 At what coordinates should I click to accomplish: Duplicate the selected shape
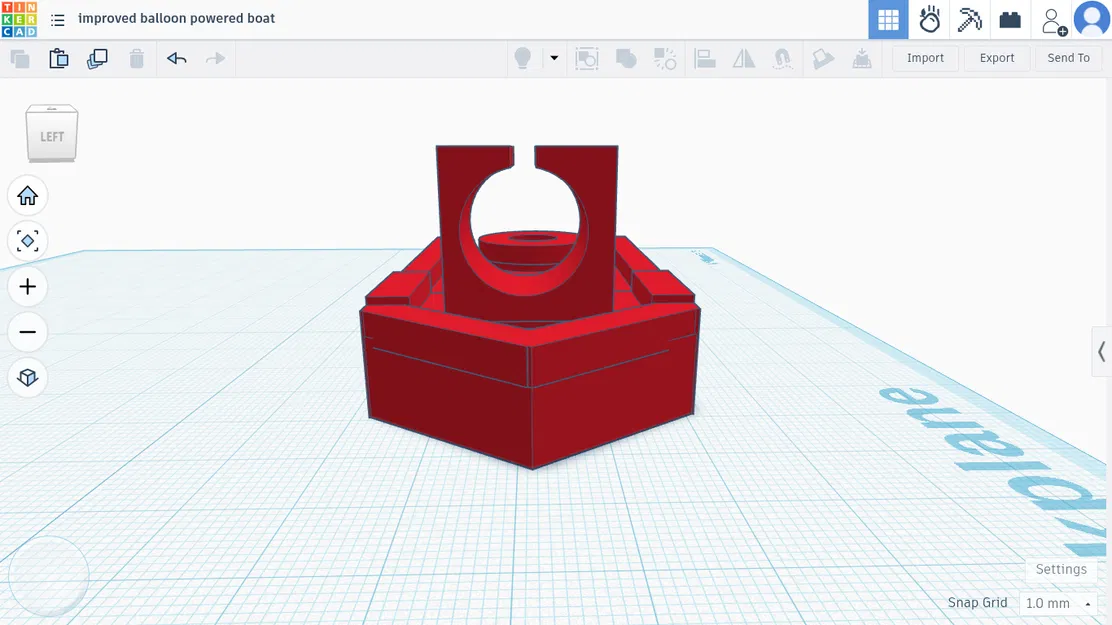pos(97,58)
